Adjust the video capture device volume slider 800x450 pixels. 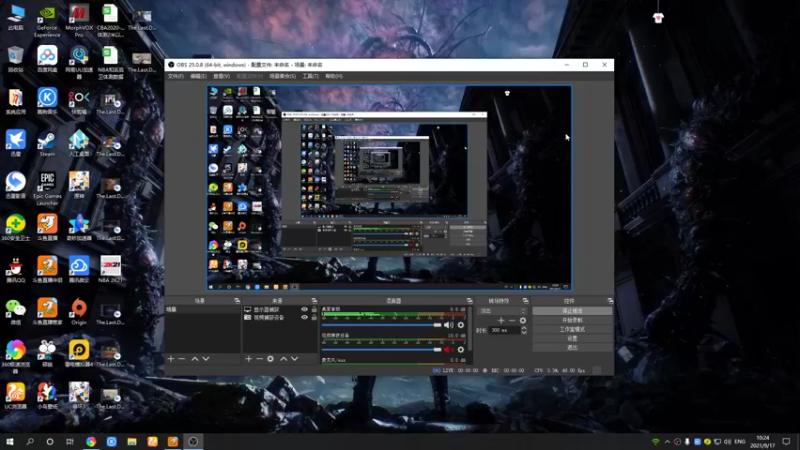(x=381, y=349)
